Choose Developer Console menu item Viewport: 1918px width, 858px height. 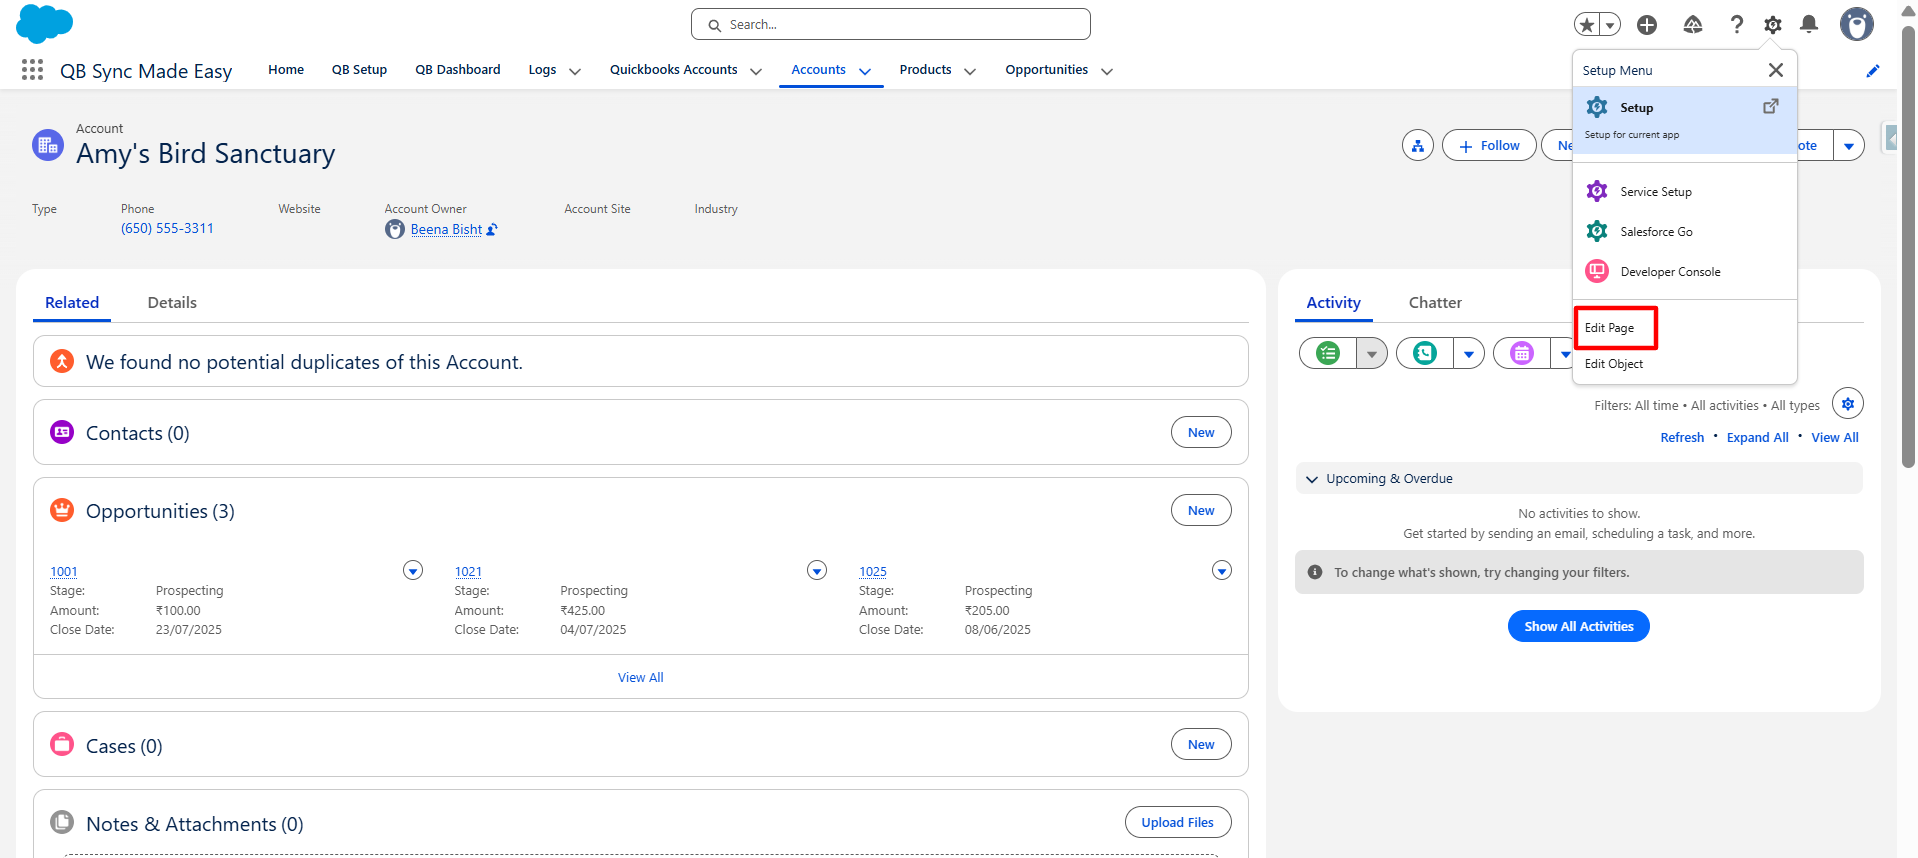tap(1670, 272)
